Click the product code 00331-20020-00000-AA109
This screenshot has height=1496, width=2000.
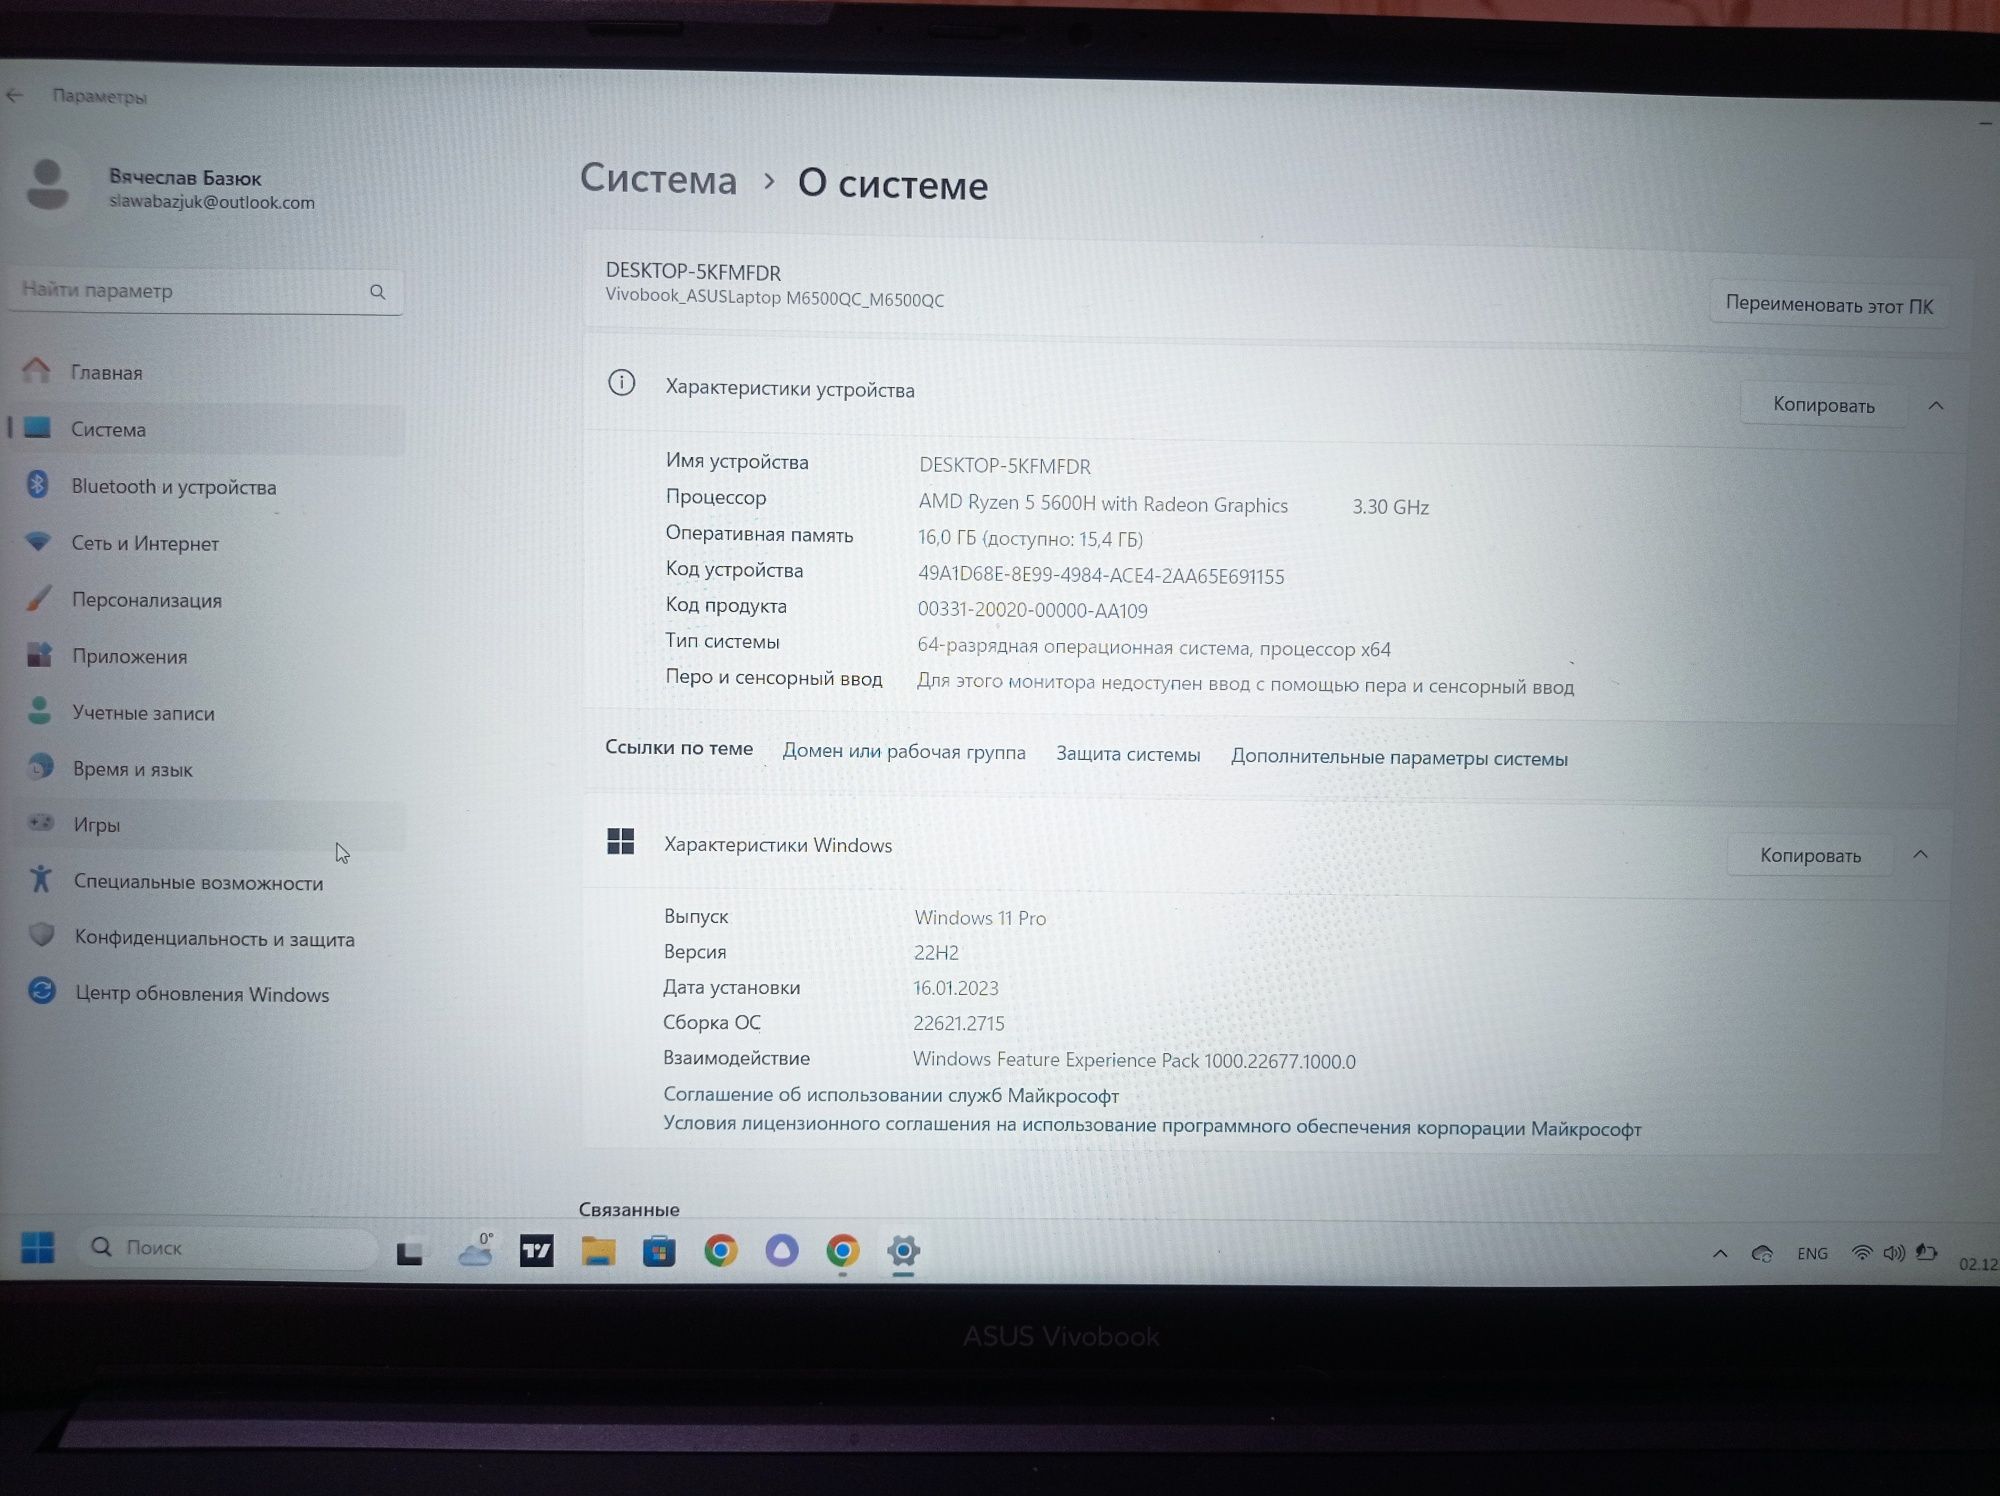pyautogui.click(x=1033, y=610)
